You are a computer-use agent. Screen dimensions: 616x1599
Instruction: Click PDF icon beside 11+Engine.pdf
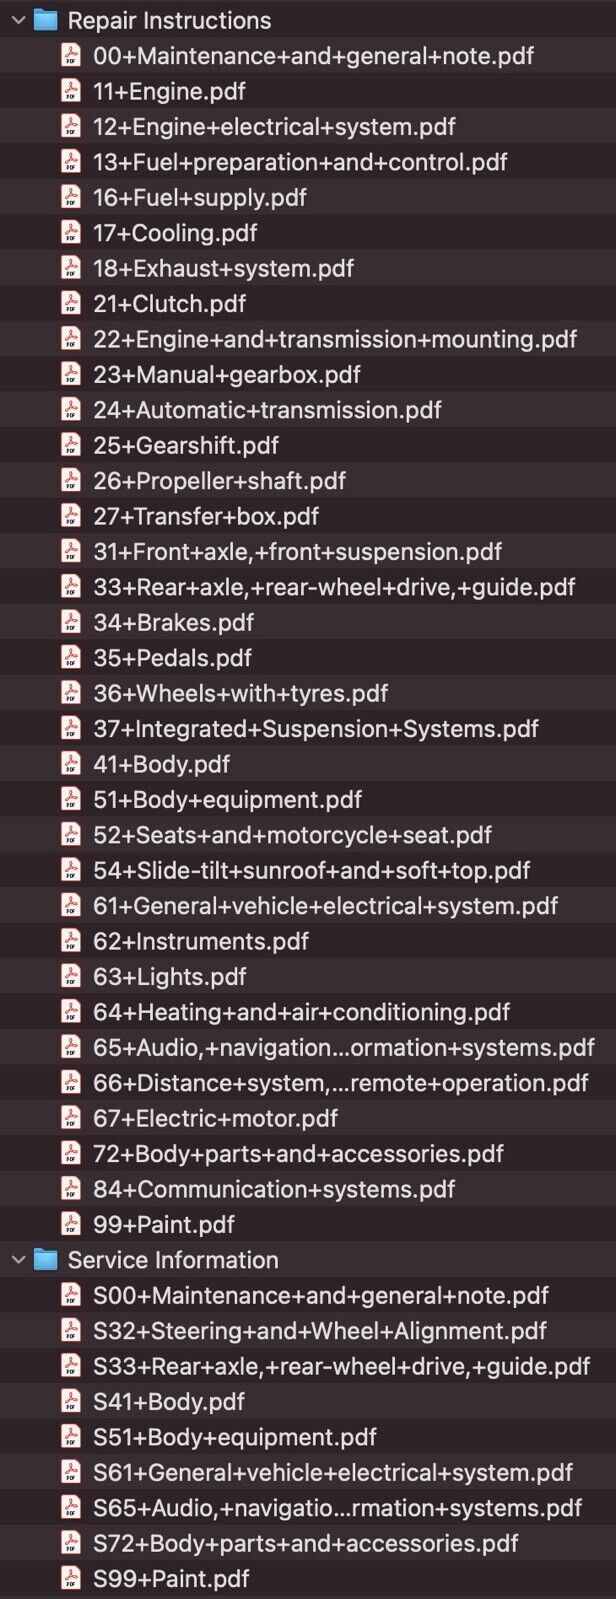pos(71,91)
